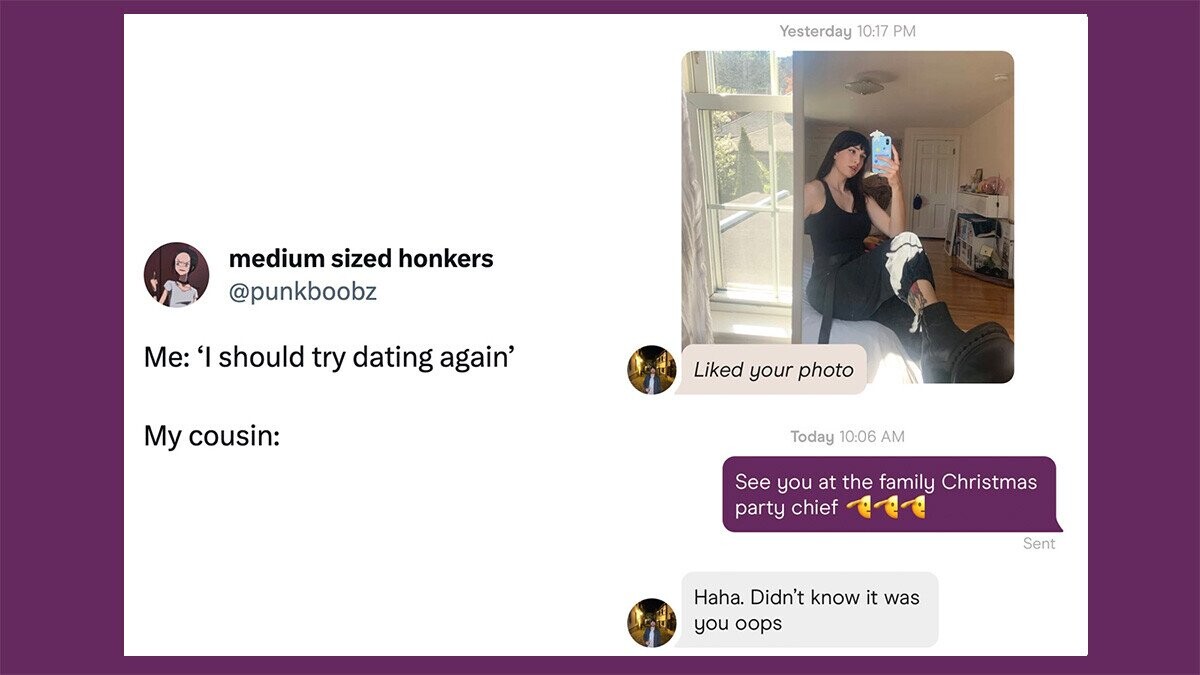
Task: Click the medium sized honkers profile avatar
Action: point(176,274)
